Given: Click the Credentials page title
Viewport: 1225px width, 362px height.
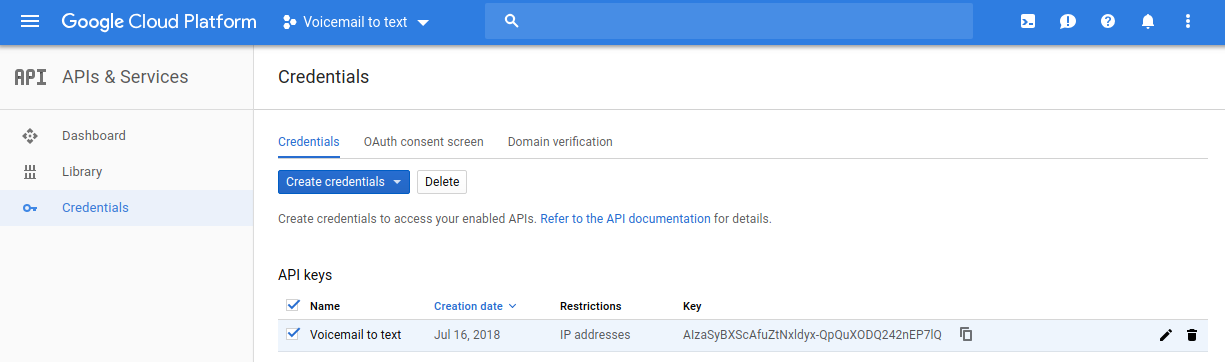Looking at the screenshot, I should pos(323,77).
